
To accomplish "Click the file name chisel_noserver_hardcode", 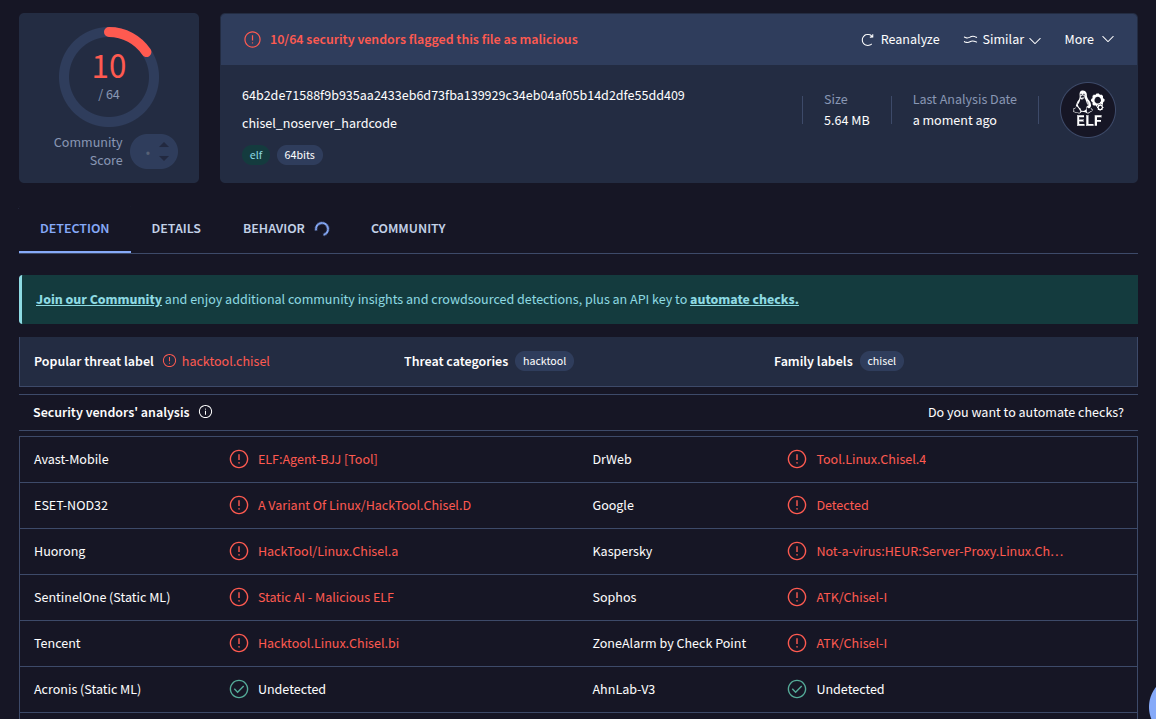I will pos(319,123).
